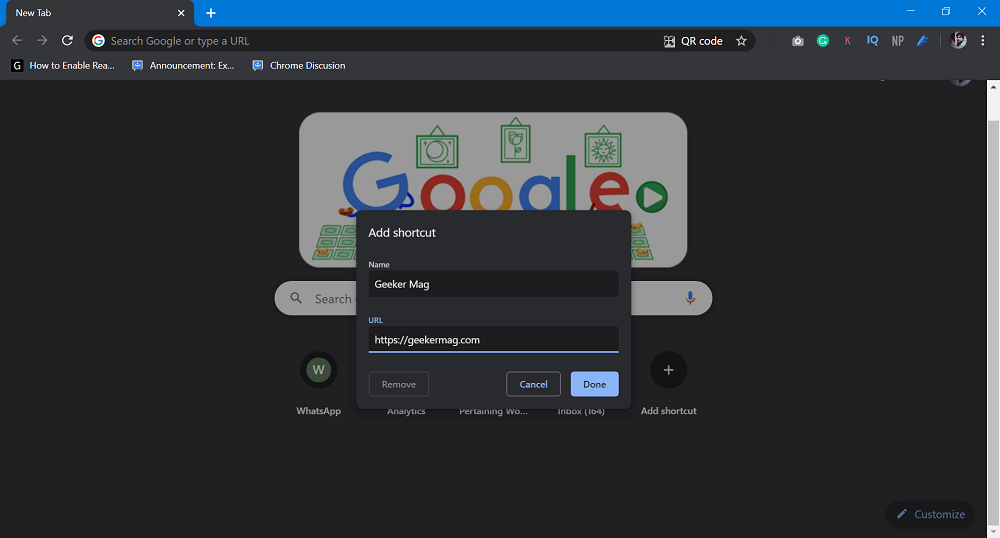
Task: Open the blue pen extension
Action: click(x=922, y=41)
